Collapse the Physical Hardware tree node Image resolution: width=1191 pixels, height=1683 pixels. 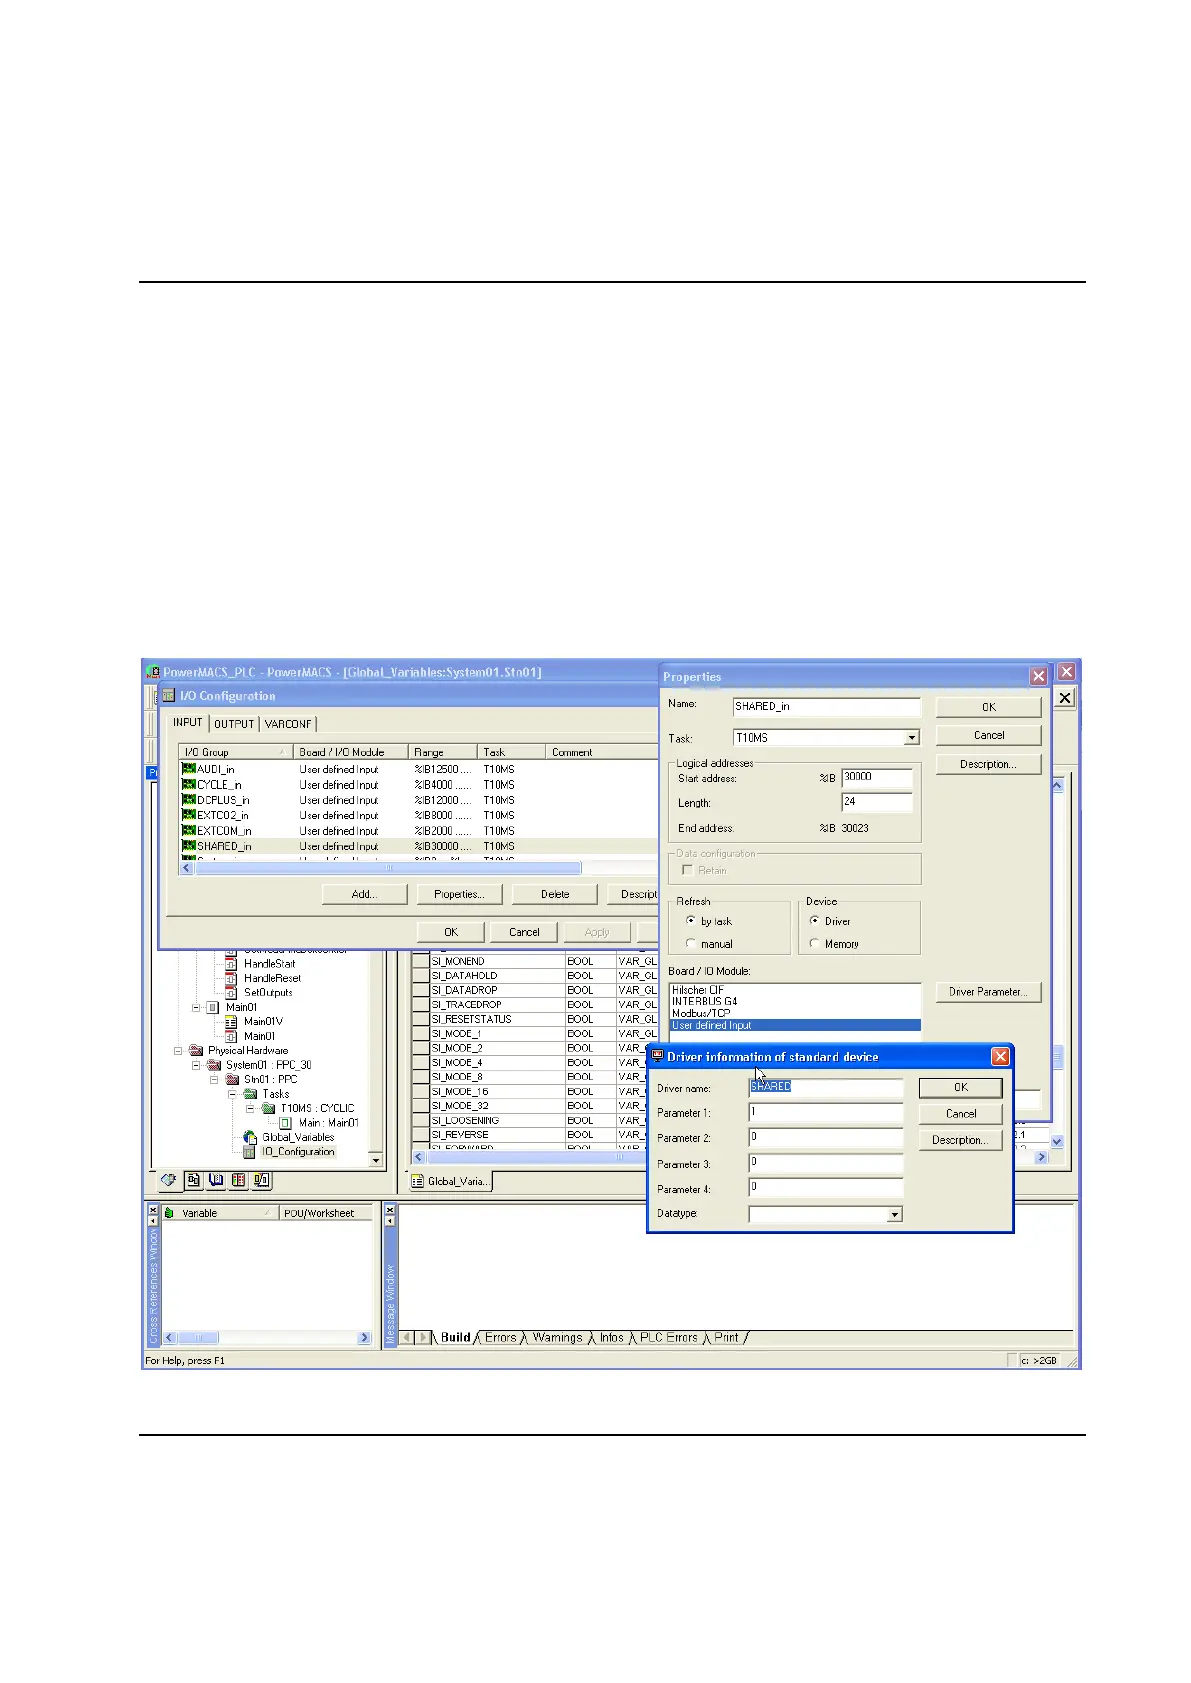point(178,1051)
